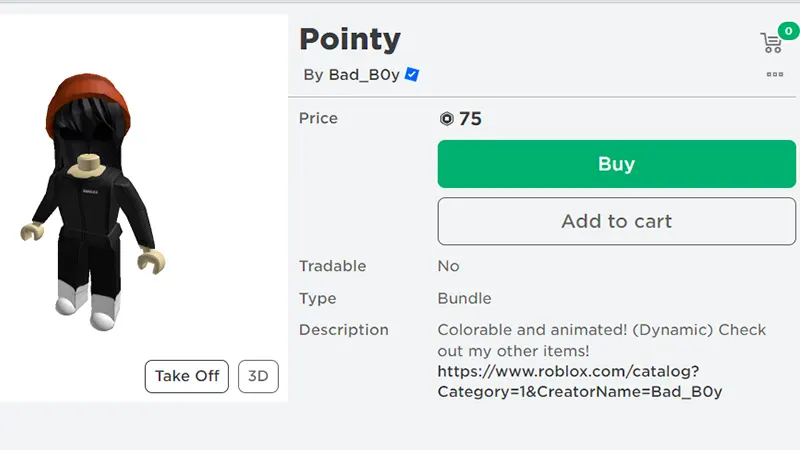Click the description text Colorable and animated
Screen dimensions: 800x450
pyautogui.click(x=532, y=330)
